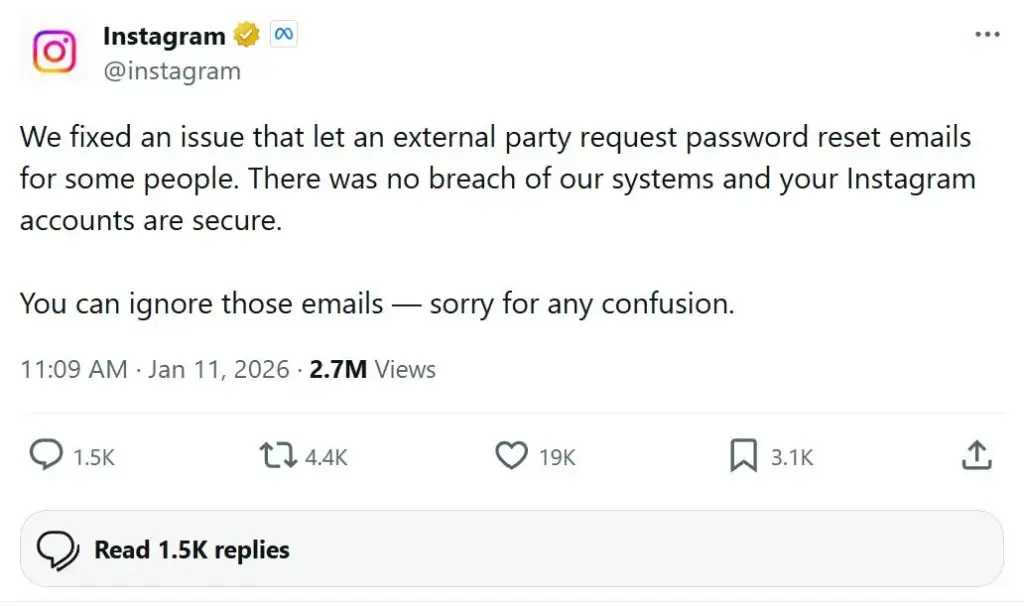Open the @instagram handle link
The image size is (1024, 607).
tap(172, 71)
